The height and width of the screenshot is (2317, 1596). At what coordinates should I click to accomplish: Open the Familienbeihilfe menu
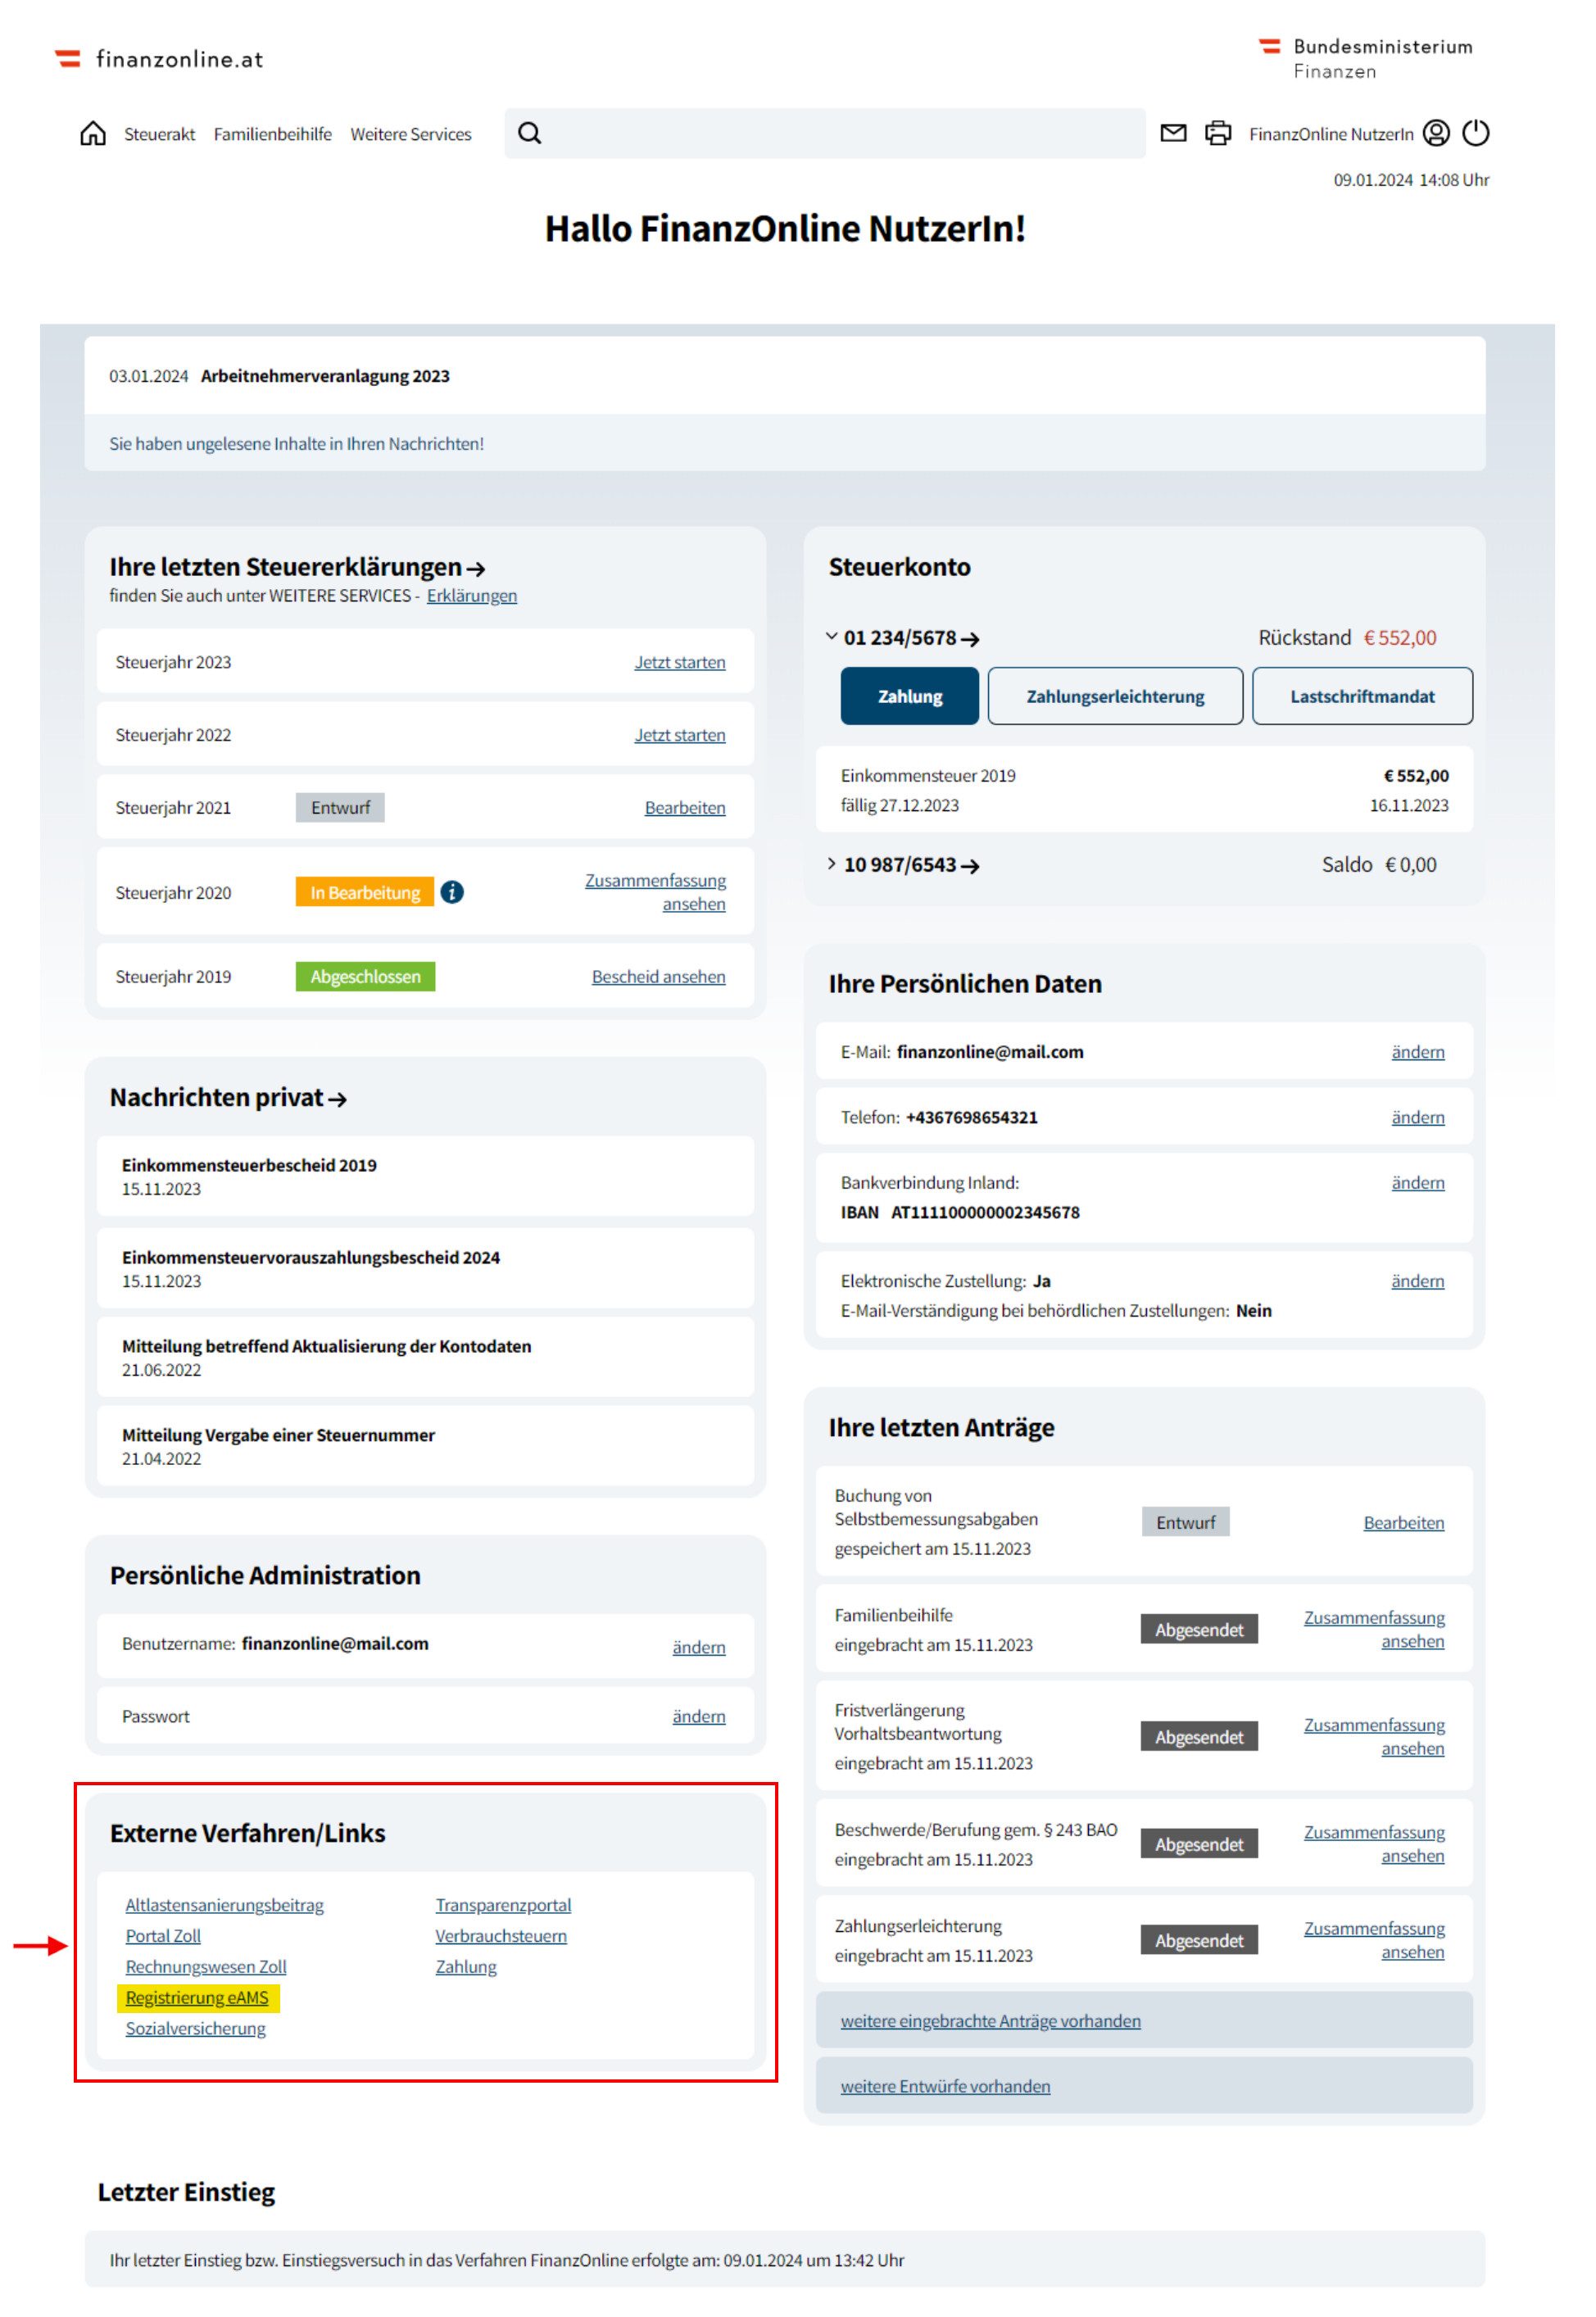pos(272,134)
